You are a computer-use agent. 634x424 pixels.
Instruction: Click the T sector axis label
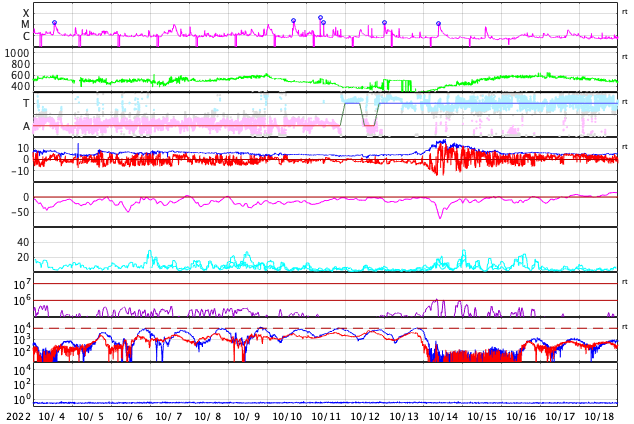pos(26,103)
